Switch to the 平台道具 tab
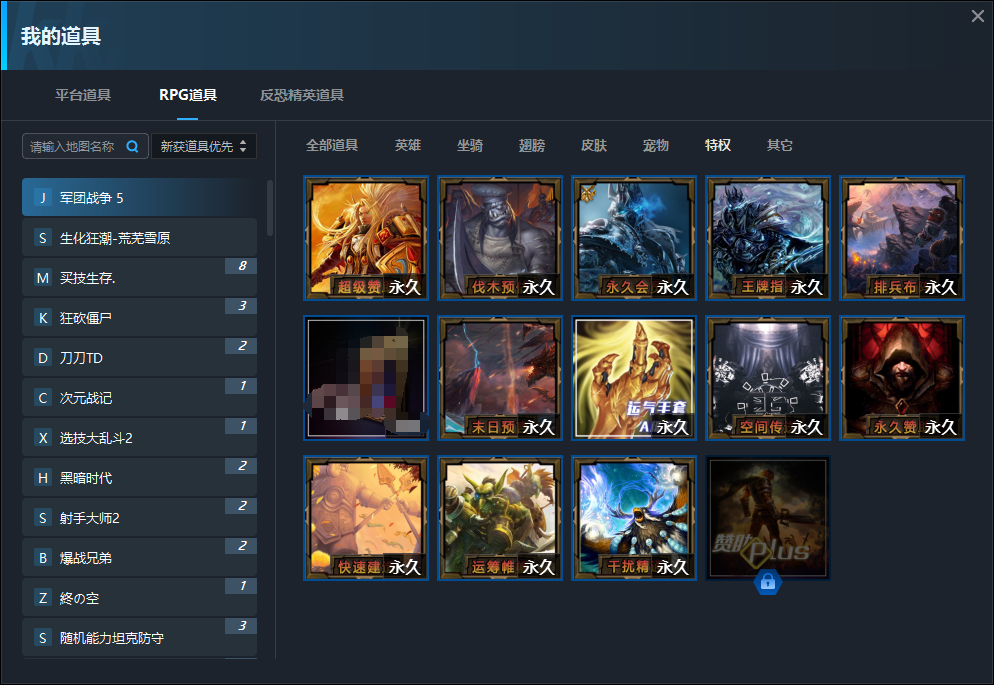Image resolution: width=994 pixels, height=685 pixels. click(83, 95)
